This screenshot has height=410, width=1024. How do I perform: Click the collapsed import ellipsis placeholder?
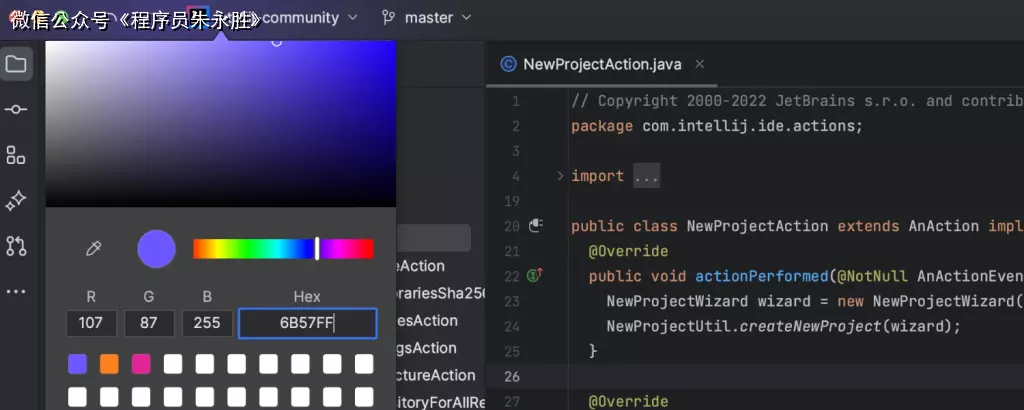(646, 176)
